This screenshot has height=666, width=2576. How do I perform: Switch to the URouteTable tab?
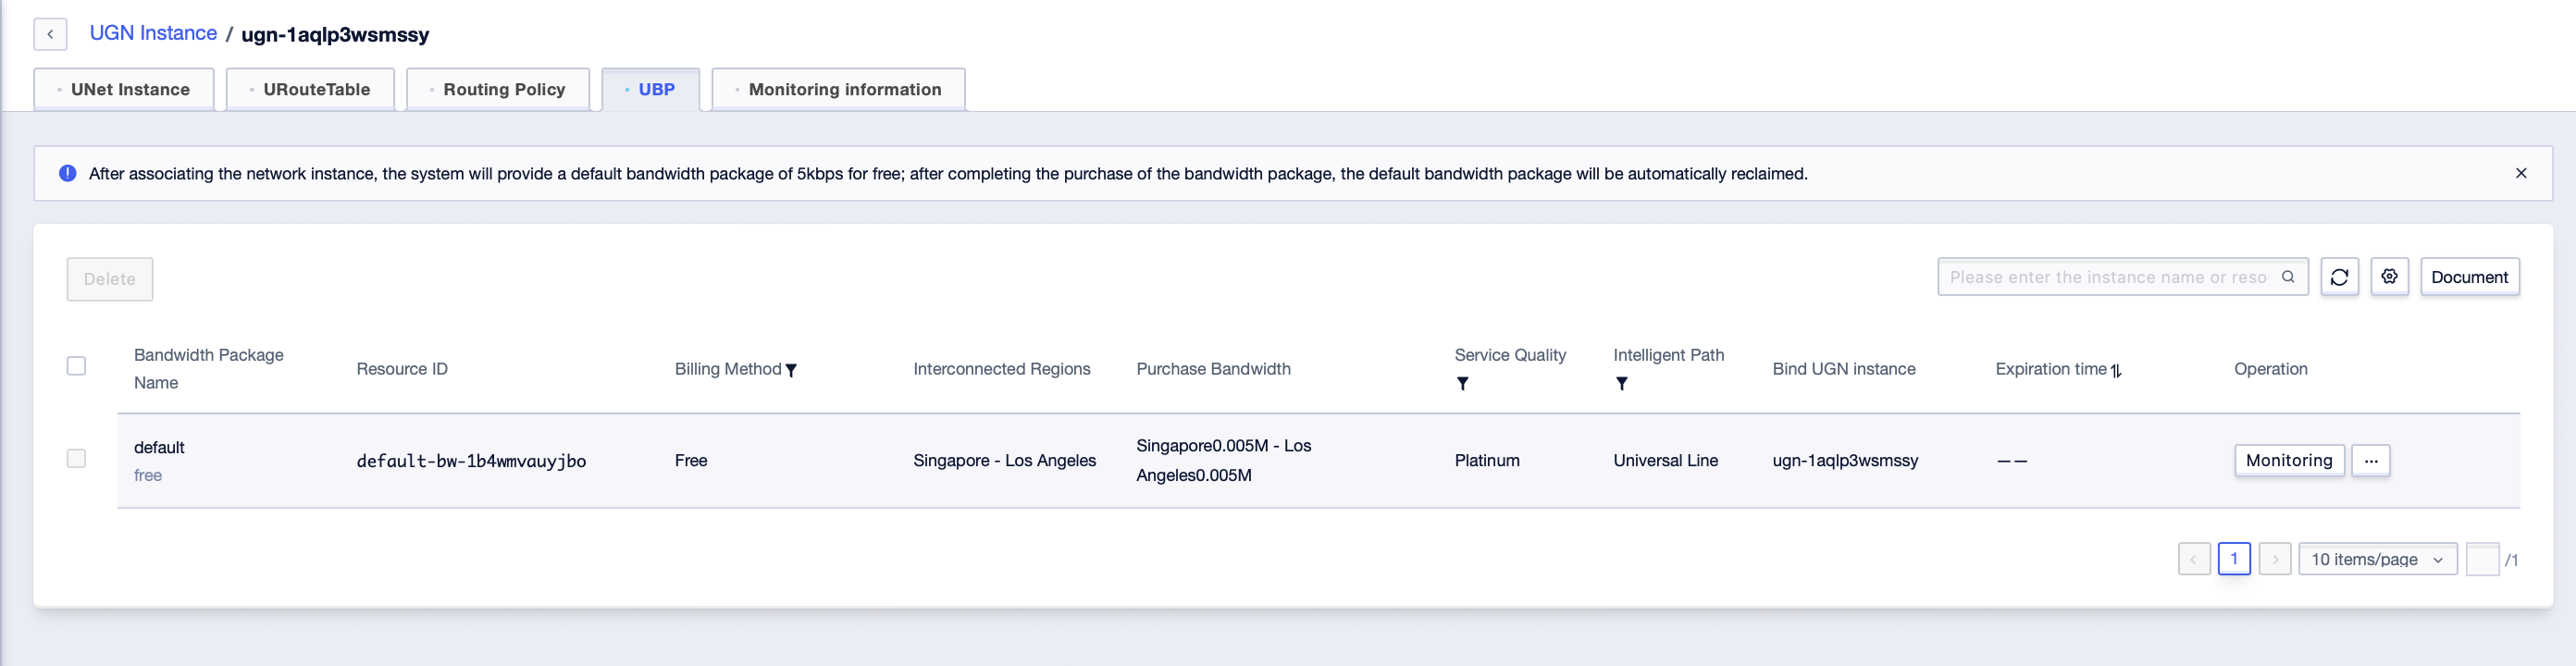click(310, 89)
